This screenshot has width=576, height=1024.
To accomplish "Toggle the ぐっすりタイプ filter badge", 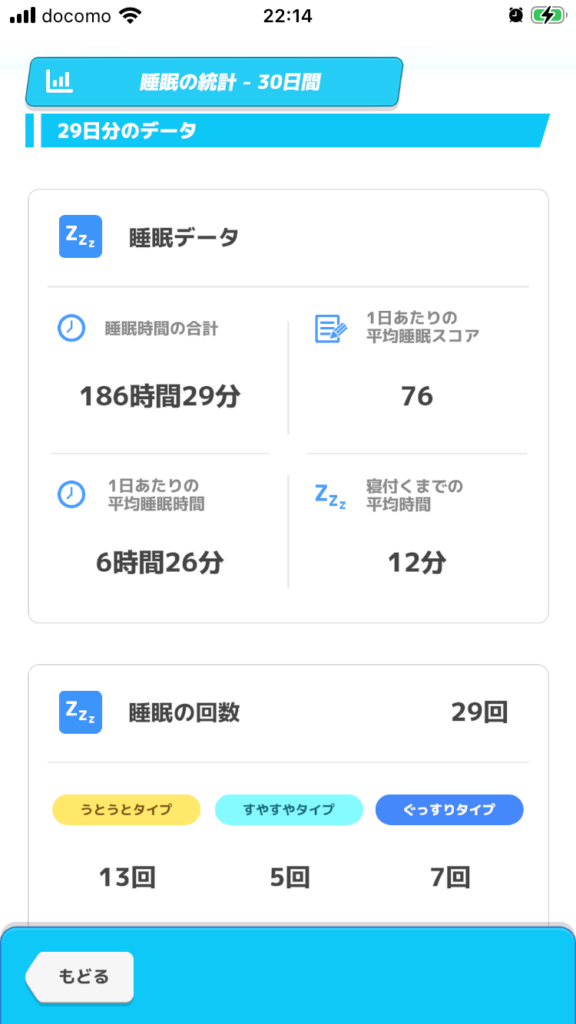I will point(448,810).
